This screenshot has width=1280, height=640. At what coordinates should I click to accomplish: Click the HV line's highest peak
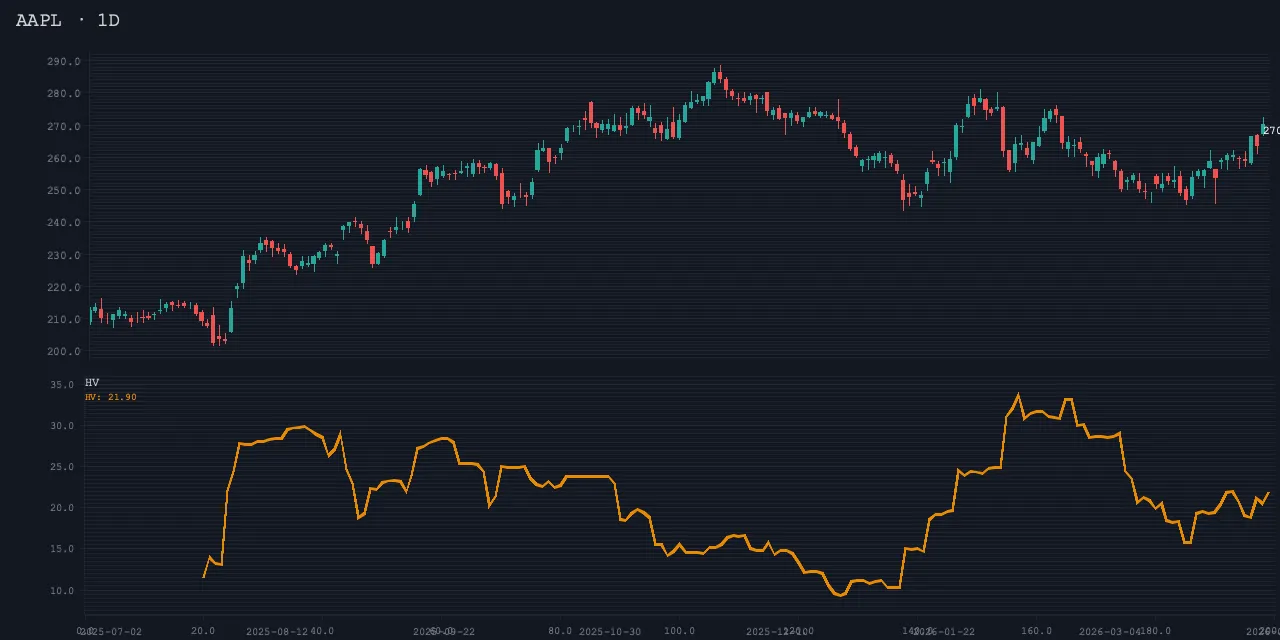click(x=1018, y=395)
